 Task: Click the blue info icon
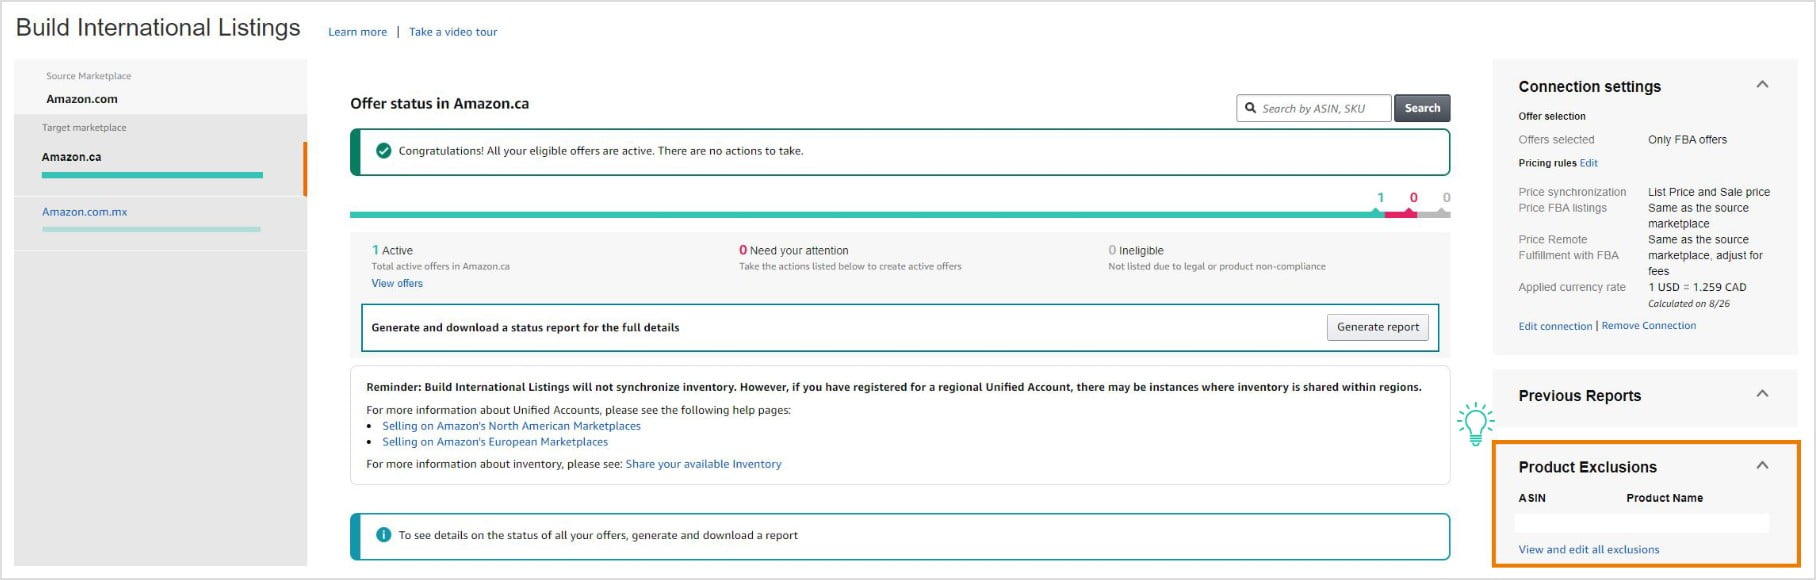(383, 535)
